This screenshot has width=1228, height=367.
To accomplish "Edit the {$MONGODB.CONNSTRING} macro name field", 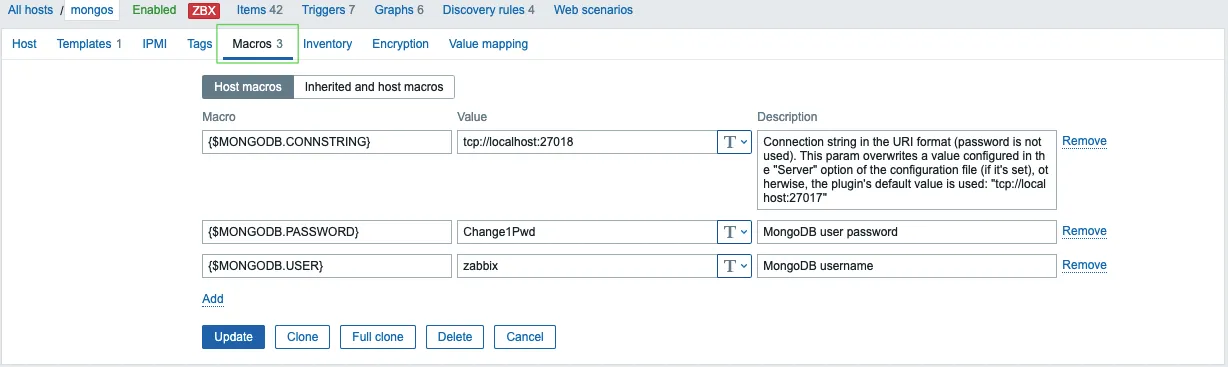I will point(327,142).
